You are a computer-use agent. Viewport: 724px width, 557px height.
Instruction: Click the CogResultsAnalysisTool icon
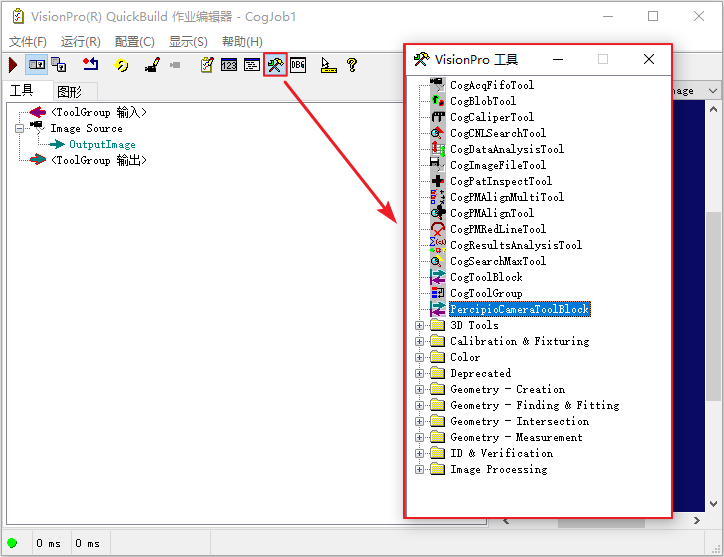click(x=438, y=245)
